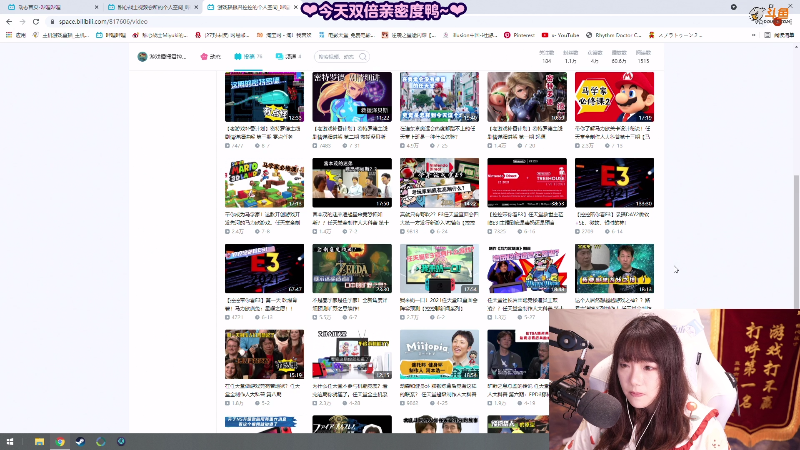Open File Explorer from the taskbar

(39, 442)
